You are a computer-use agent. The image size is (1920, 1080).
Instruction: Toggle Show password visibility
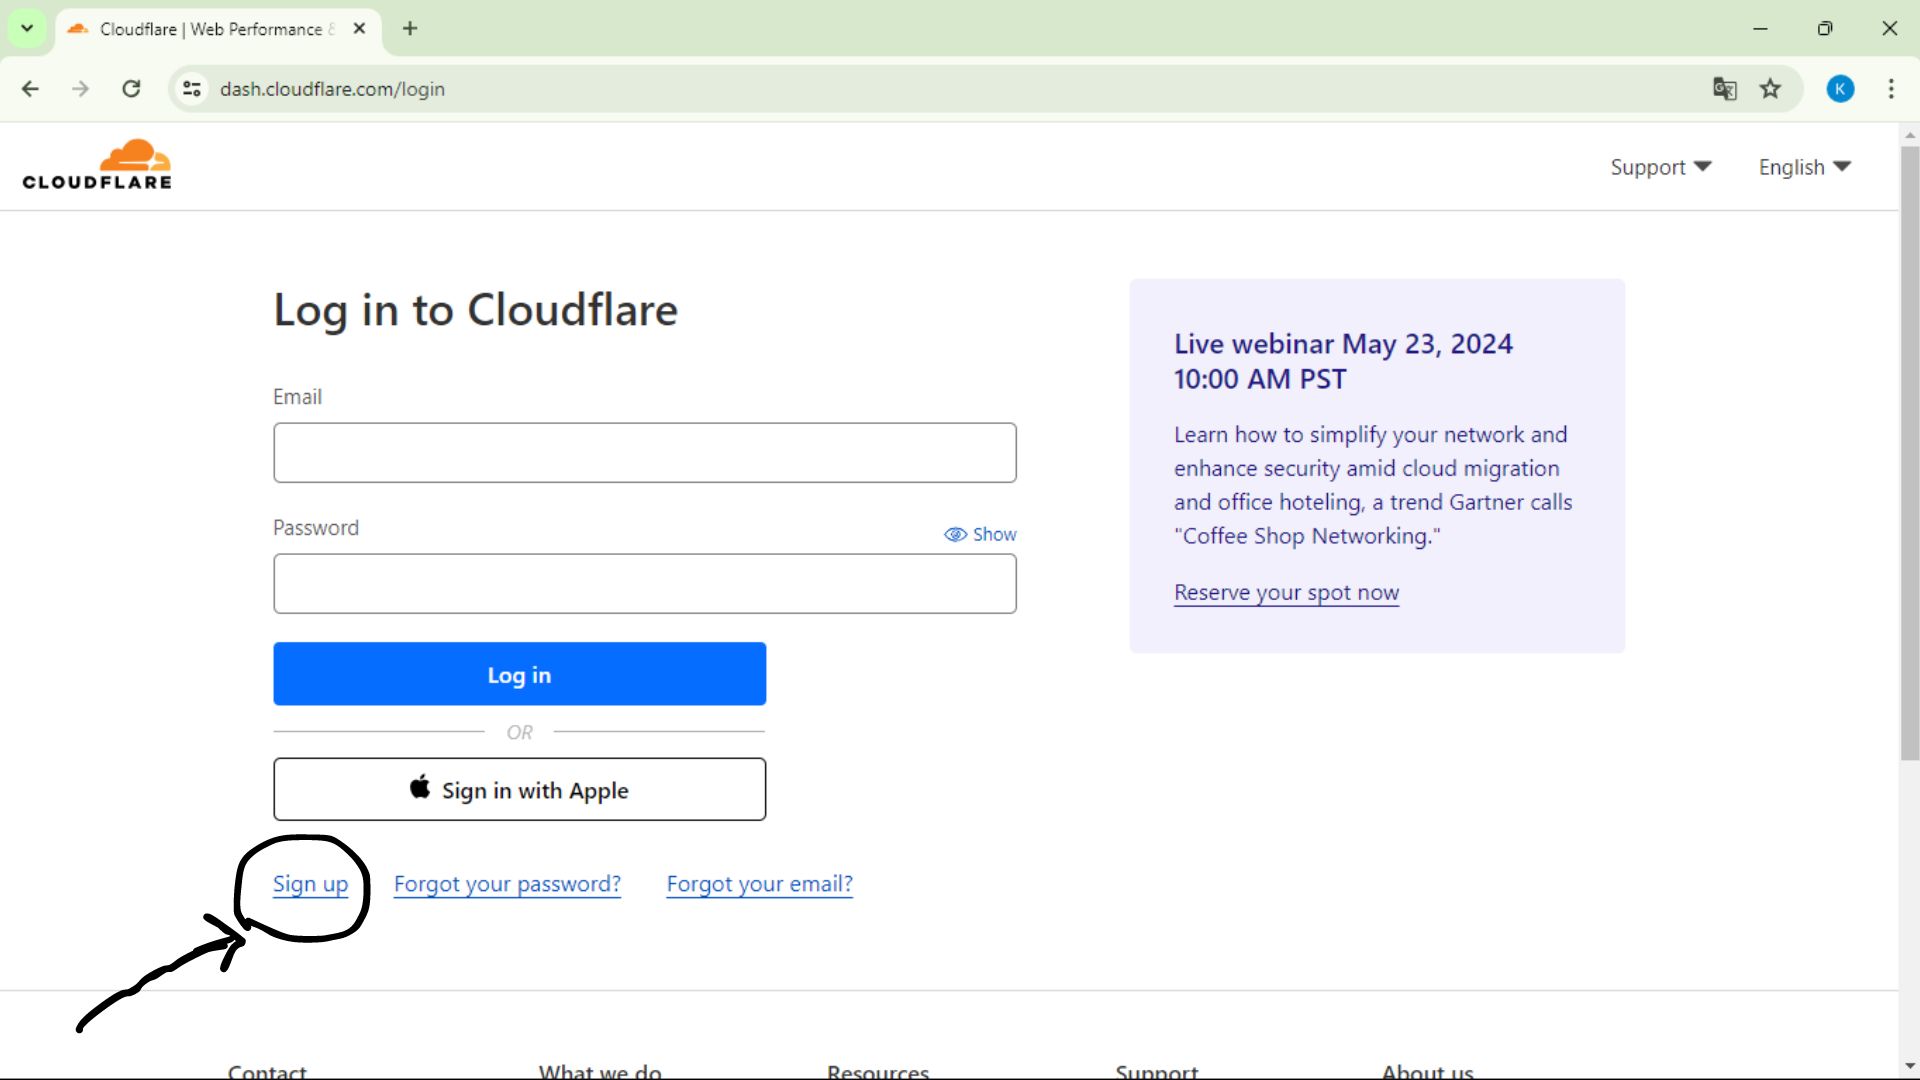tap(980, 534)
